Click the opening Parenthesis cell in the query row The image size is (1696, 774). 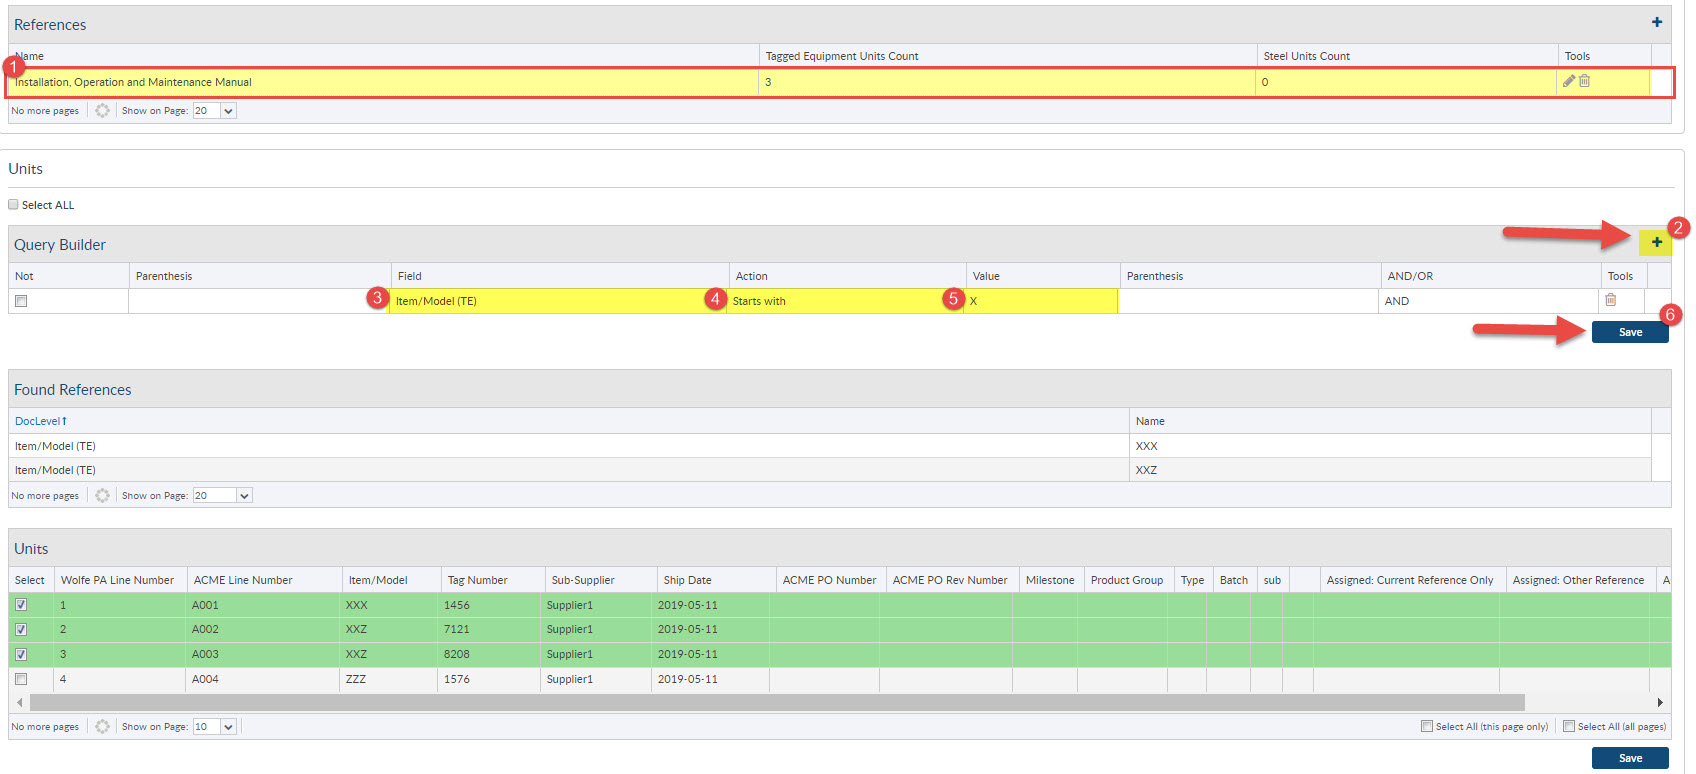[x=259, y=301]
